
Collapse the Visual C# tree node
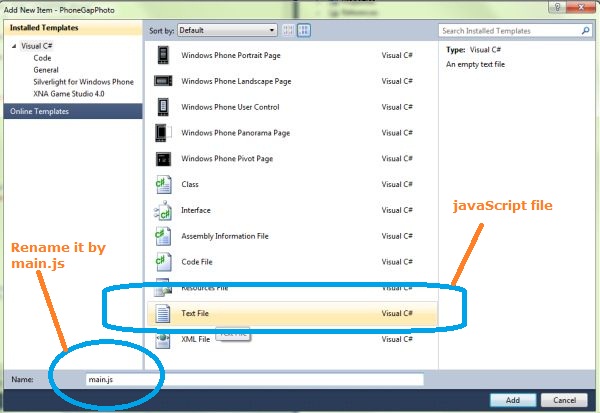click(x=14, y=46)
